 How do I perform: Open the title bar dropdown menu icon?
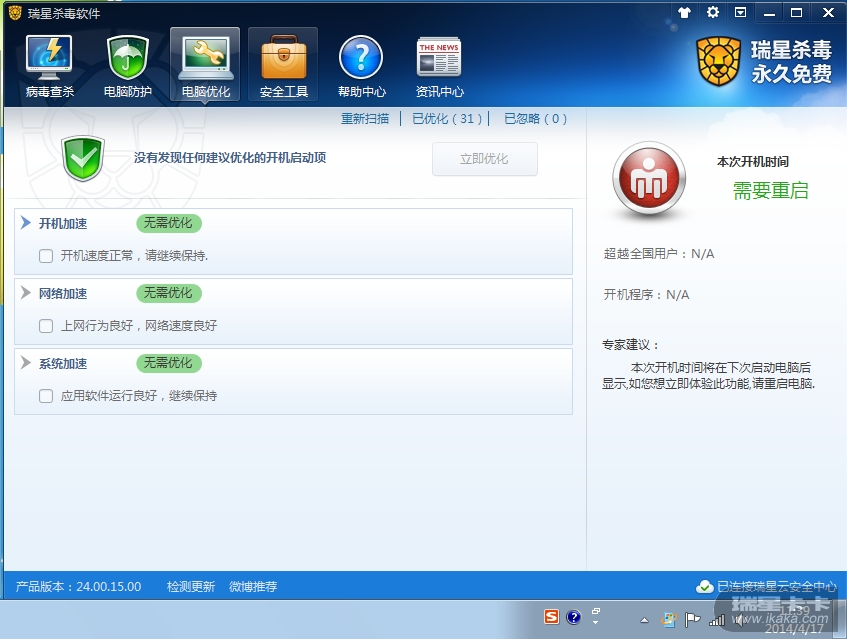click(x=741, y=12)
